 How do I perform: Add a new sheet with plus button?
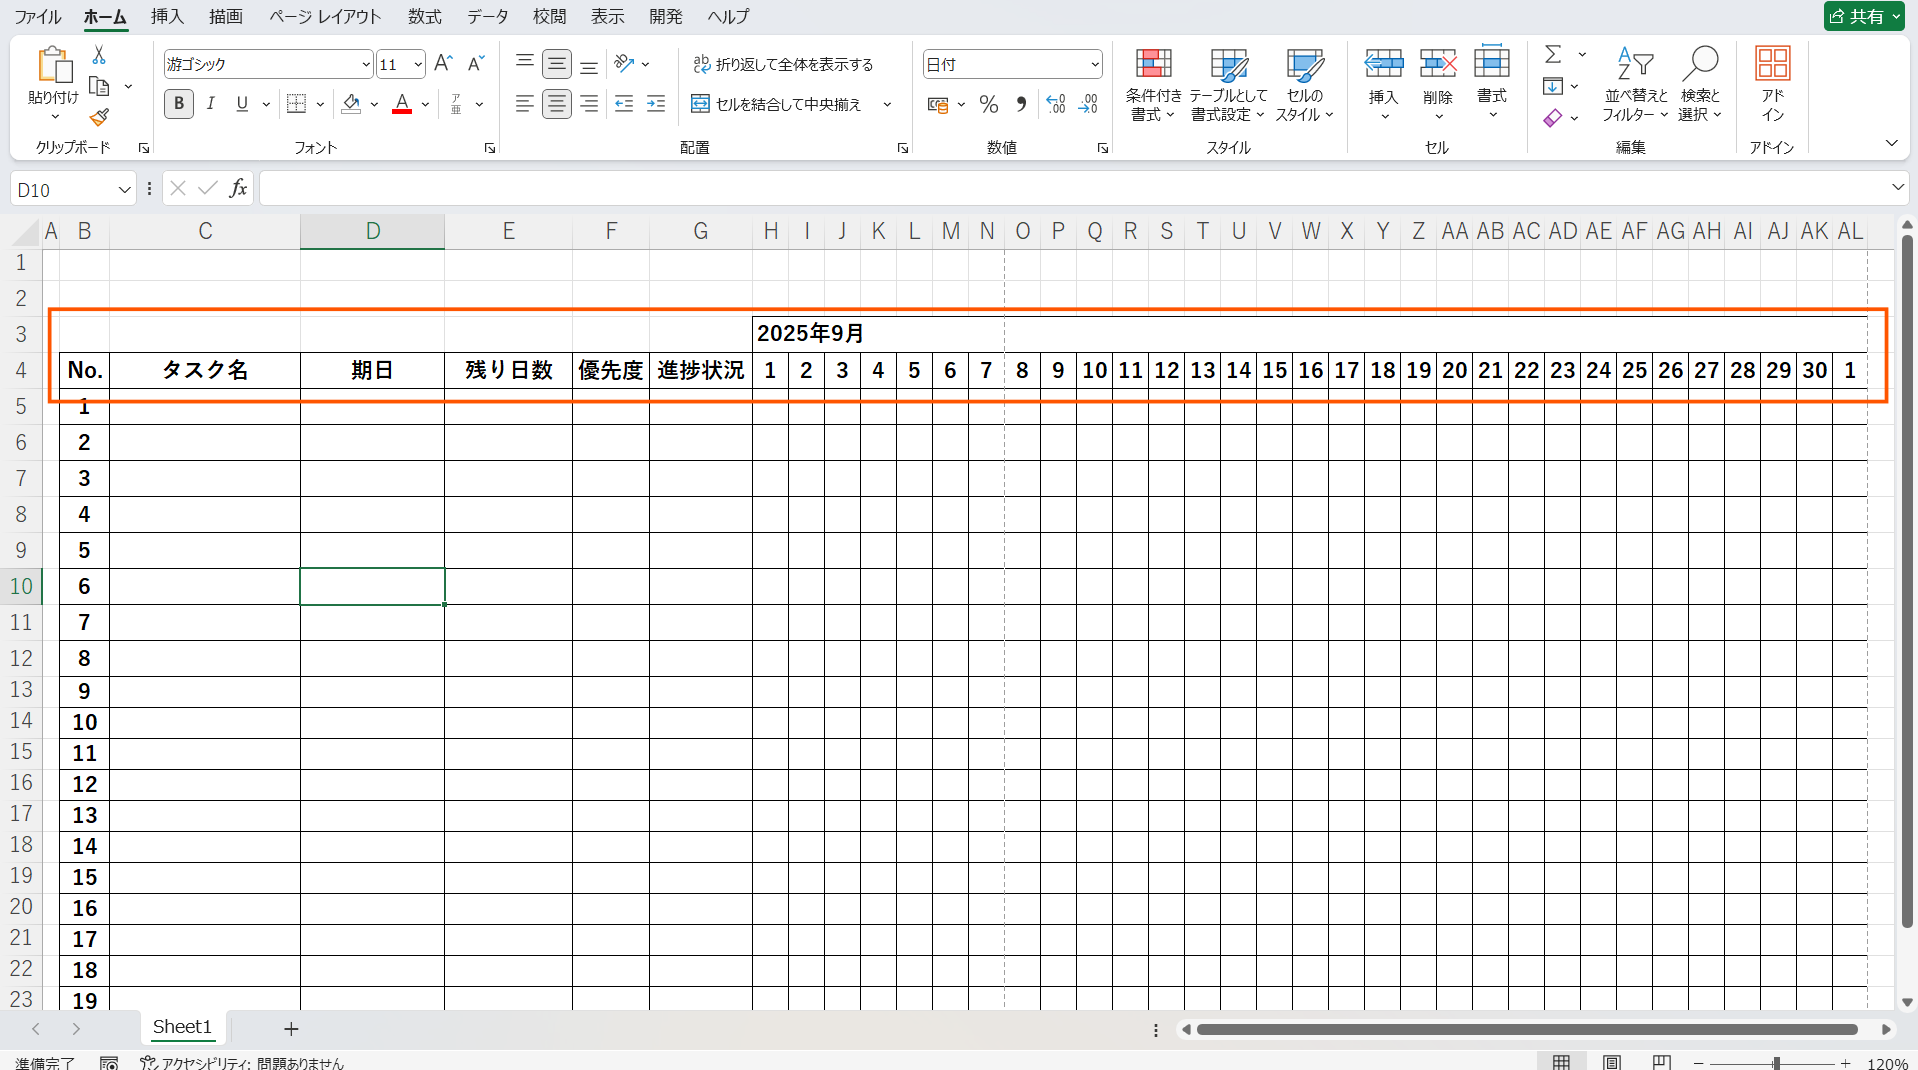tap(291, 1029)
